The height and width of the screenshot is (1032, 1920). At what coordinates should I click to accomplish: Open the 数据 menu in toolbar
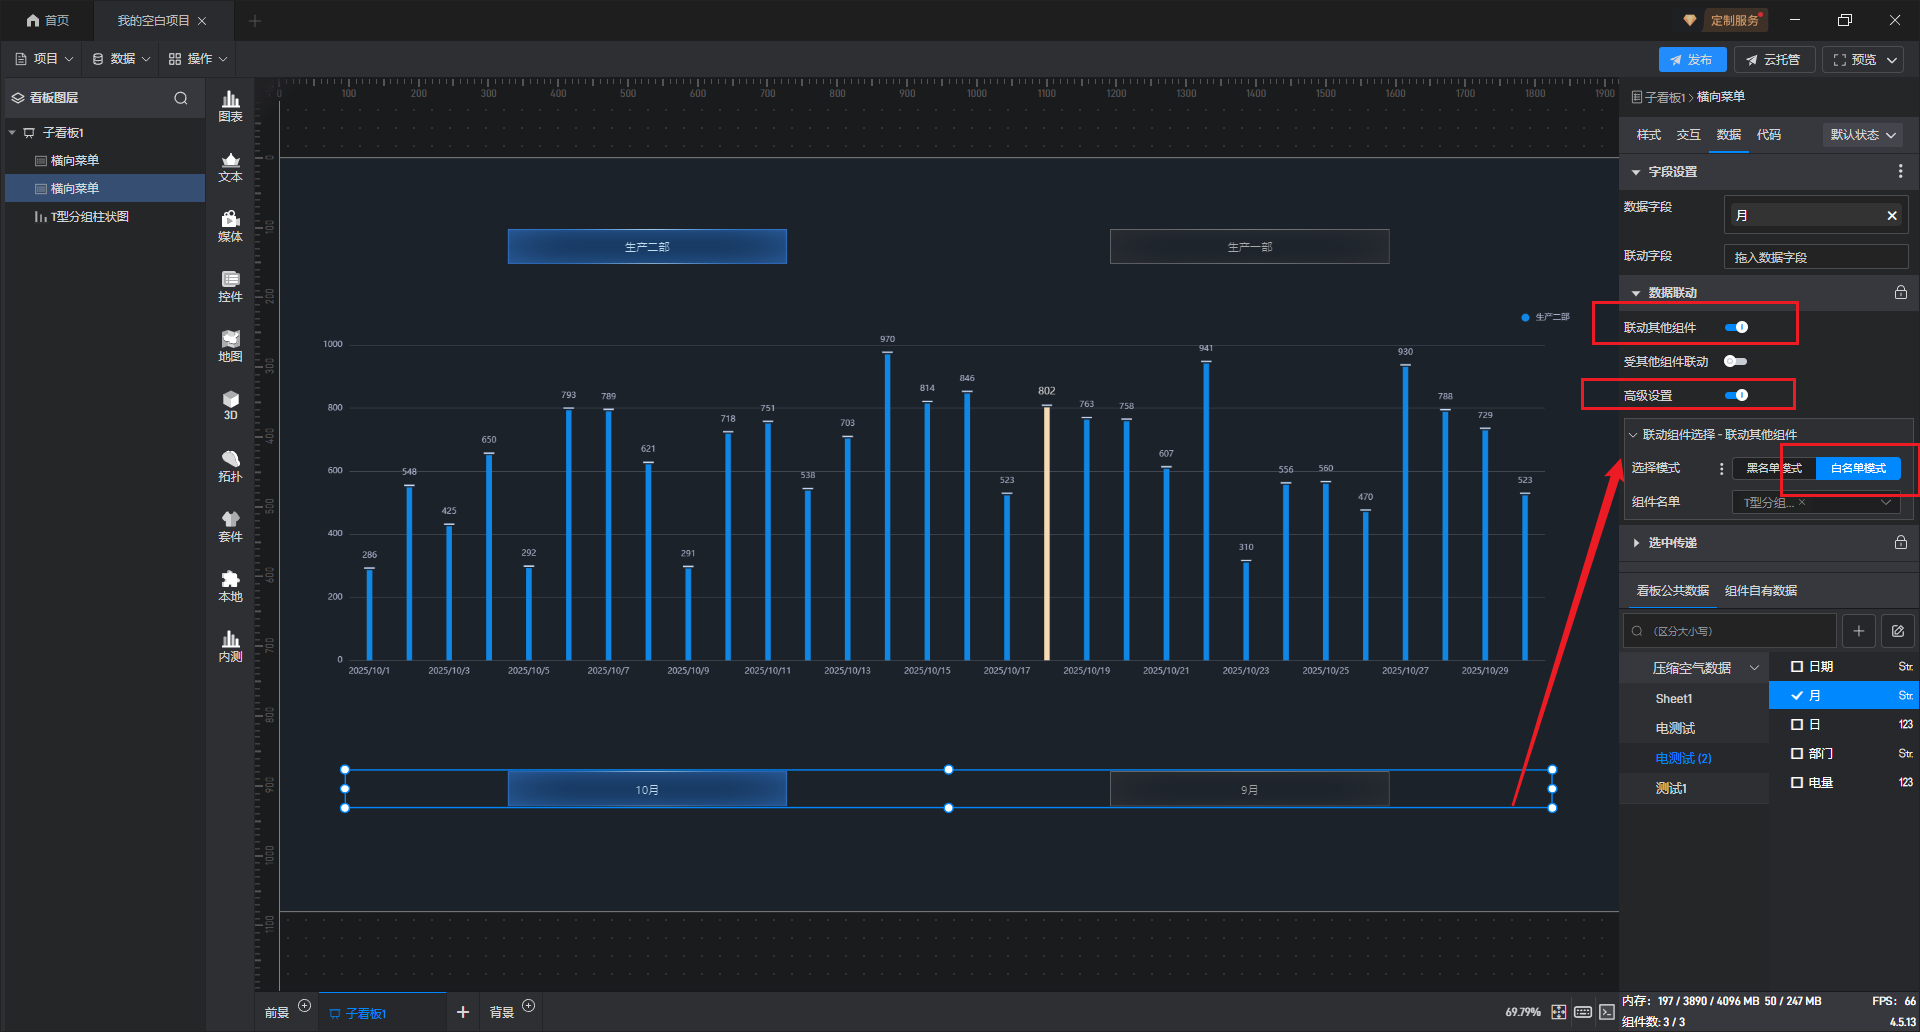tap(121, 59)
